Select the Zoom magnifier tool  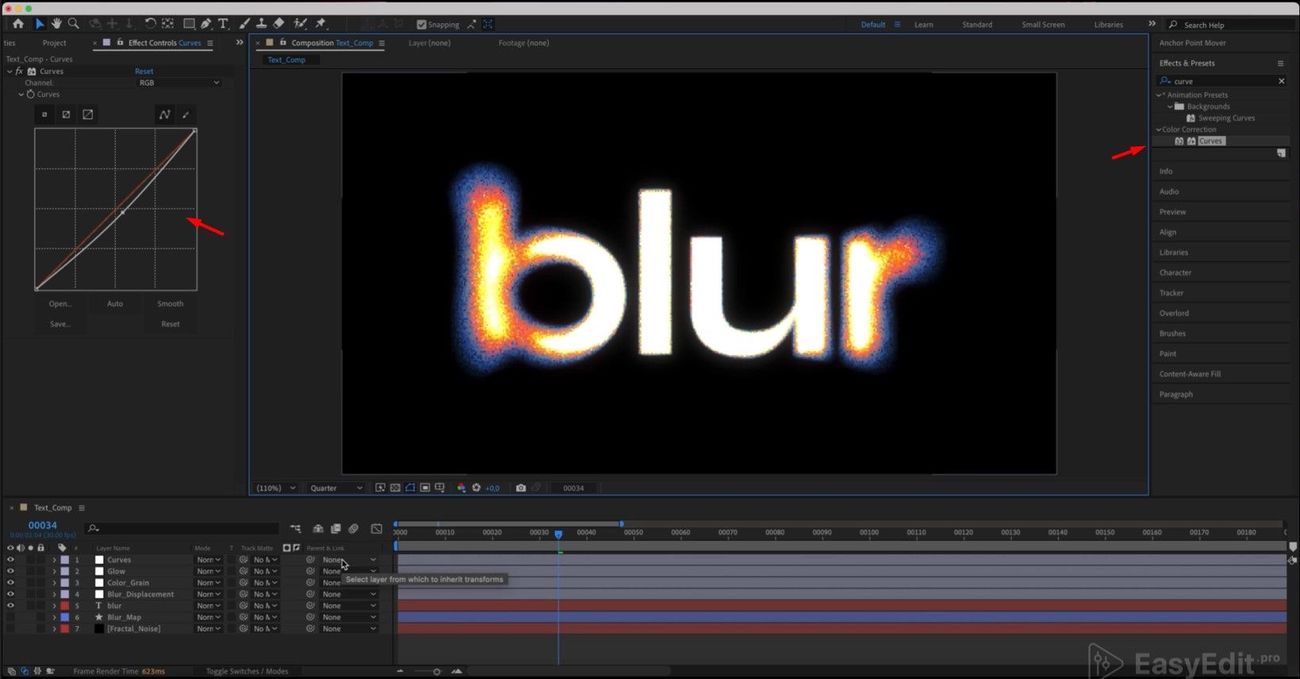coord(73,23)
